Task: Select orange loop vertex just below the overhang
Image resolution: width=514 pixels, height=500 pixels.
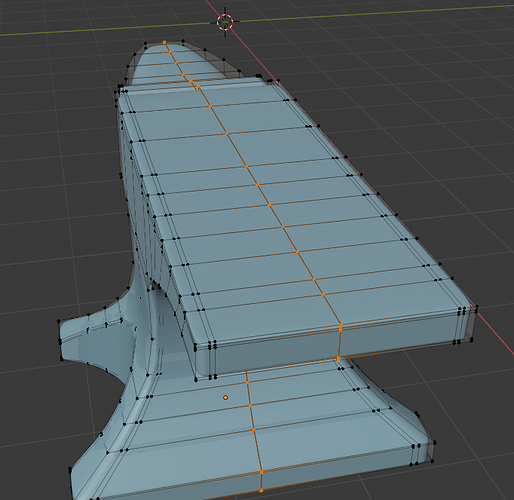Action: 247,382
